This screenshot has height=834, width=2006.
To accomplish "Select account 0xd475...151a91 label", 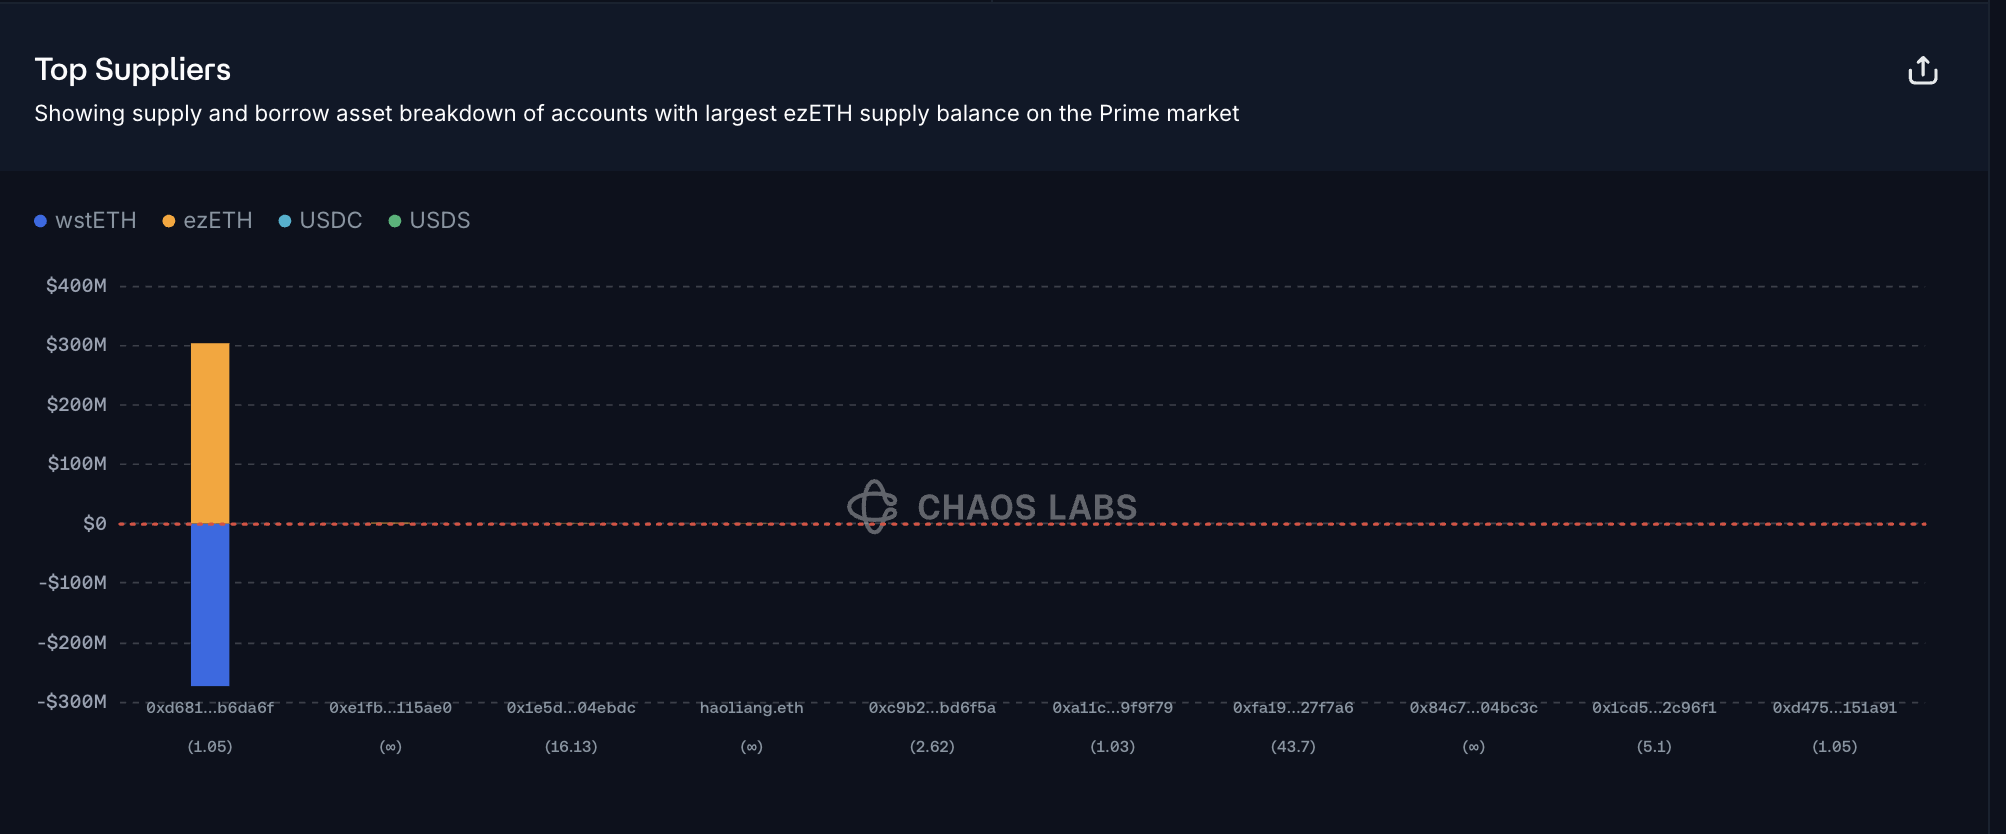I will [x=1835, y=708].
